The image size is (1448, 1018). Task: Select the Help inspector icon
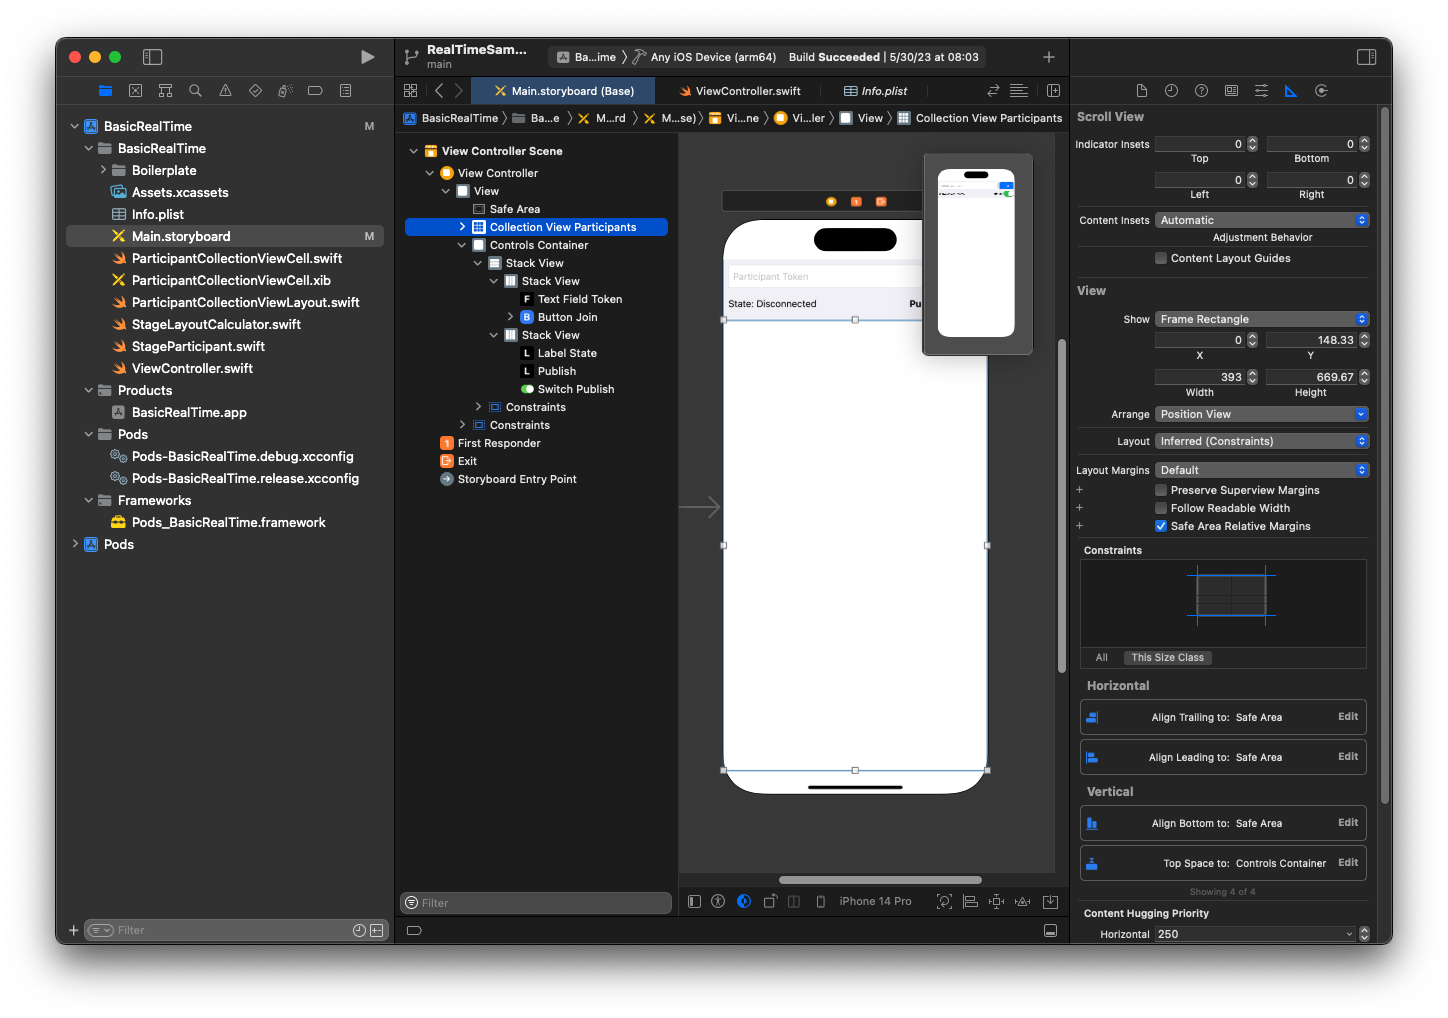click(1201, 90)
